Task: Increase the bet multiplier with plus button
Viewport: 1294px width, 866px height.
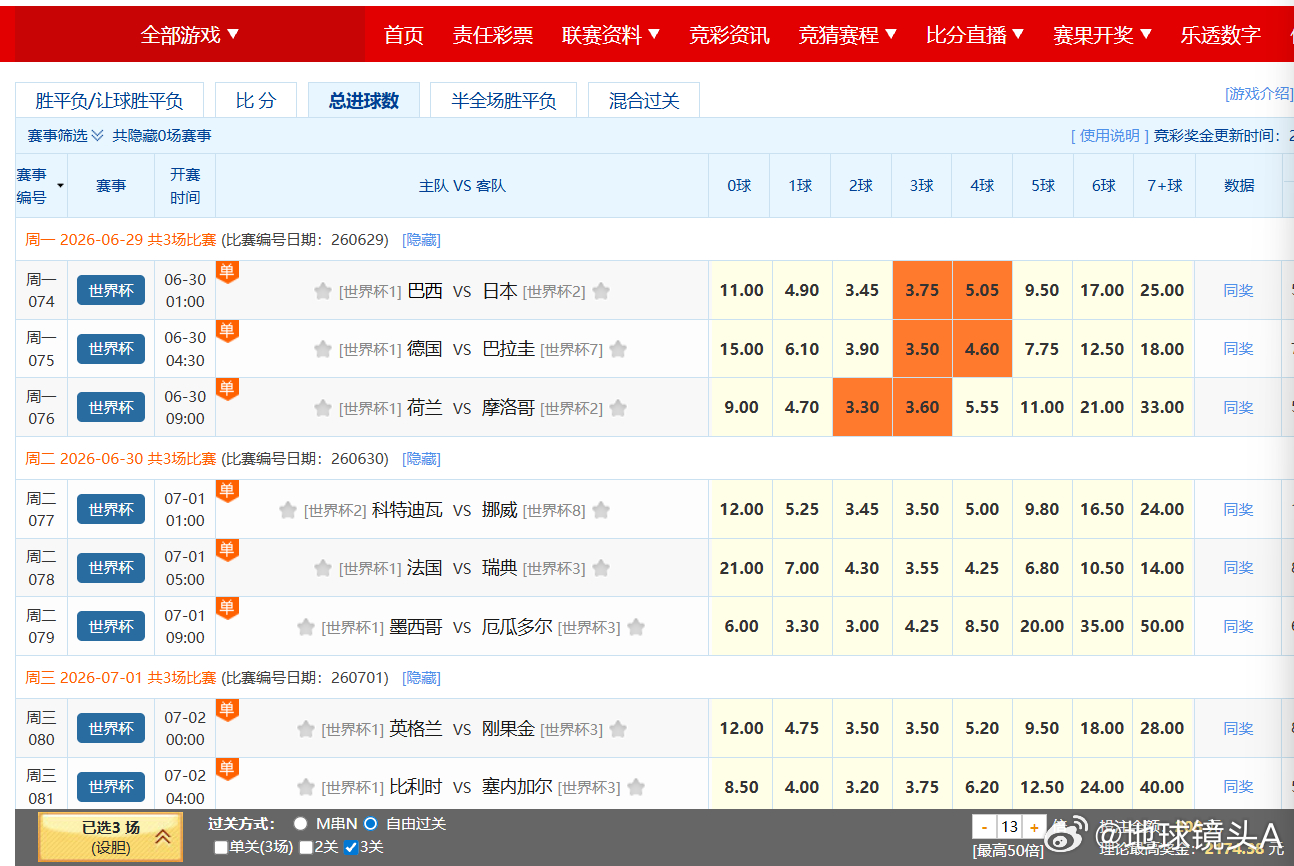Action: pos(1034,827)
